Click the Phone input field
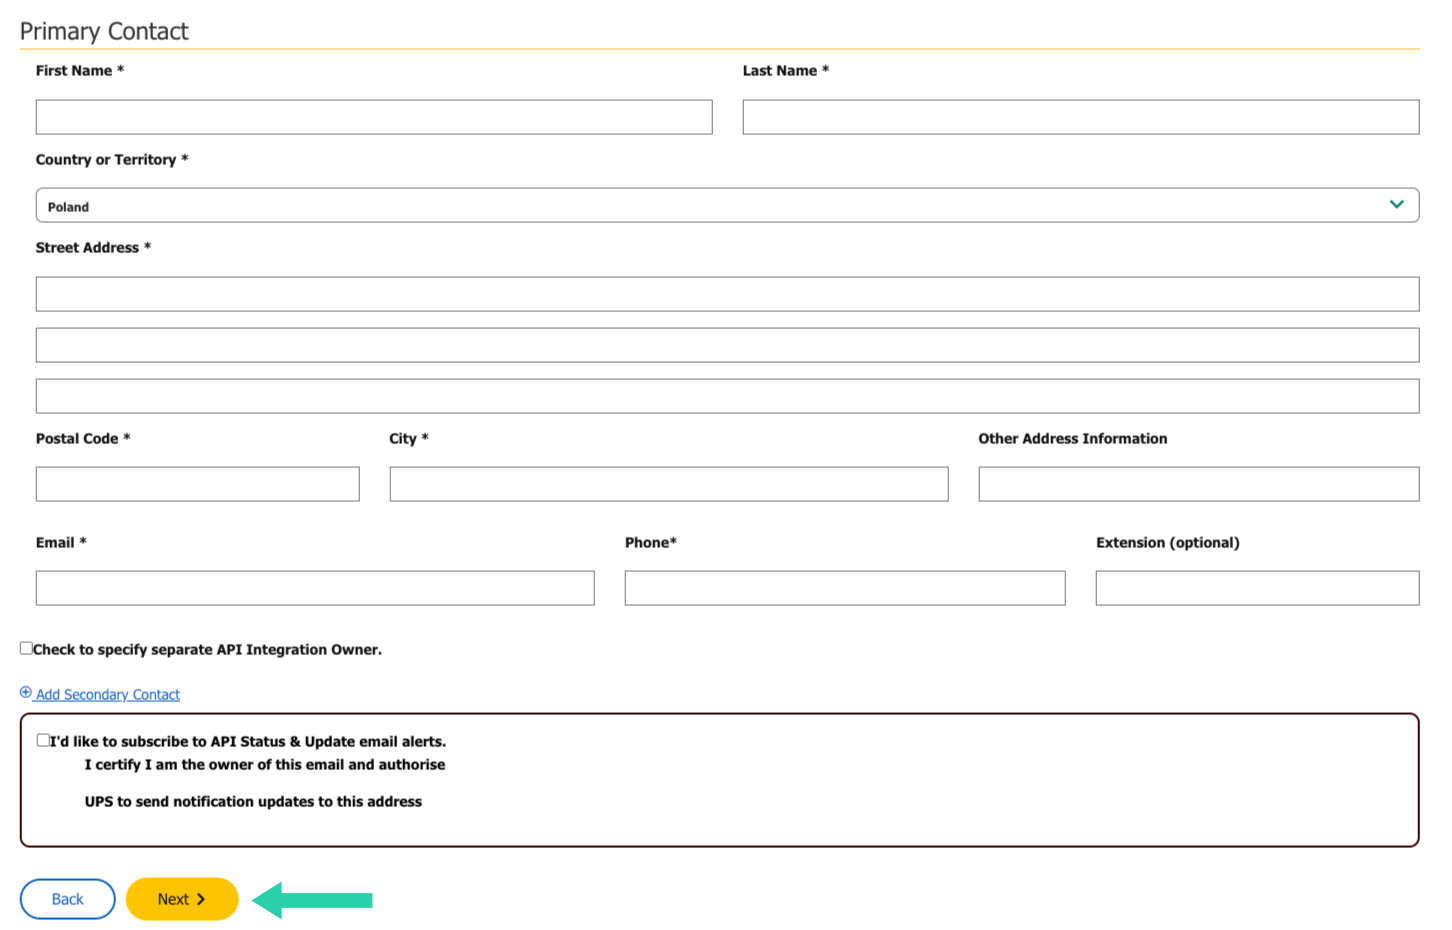Viewport: 1452px width, 930px height. [844, 588]
